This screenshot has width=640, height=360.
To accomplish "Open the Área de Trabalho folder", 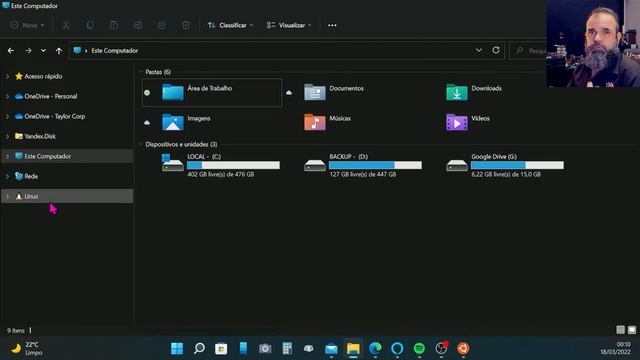I will tap(211, 93).
